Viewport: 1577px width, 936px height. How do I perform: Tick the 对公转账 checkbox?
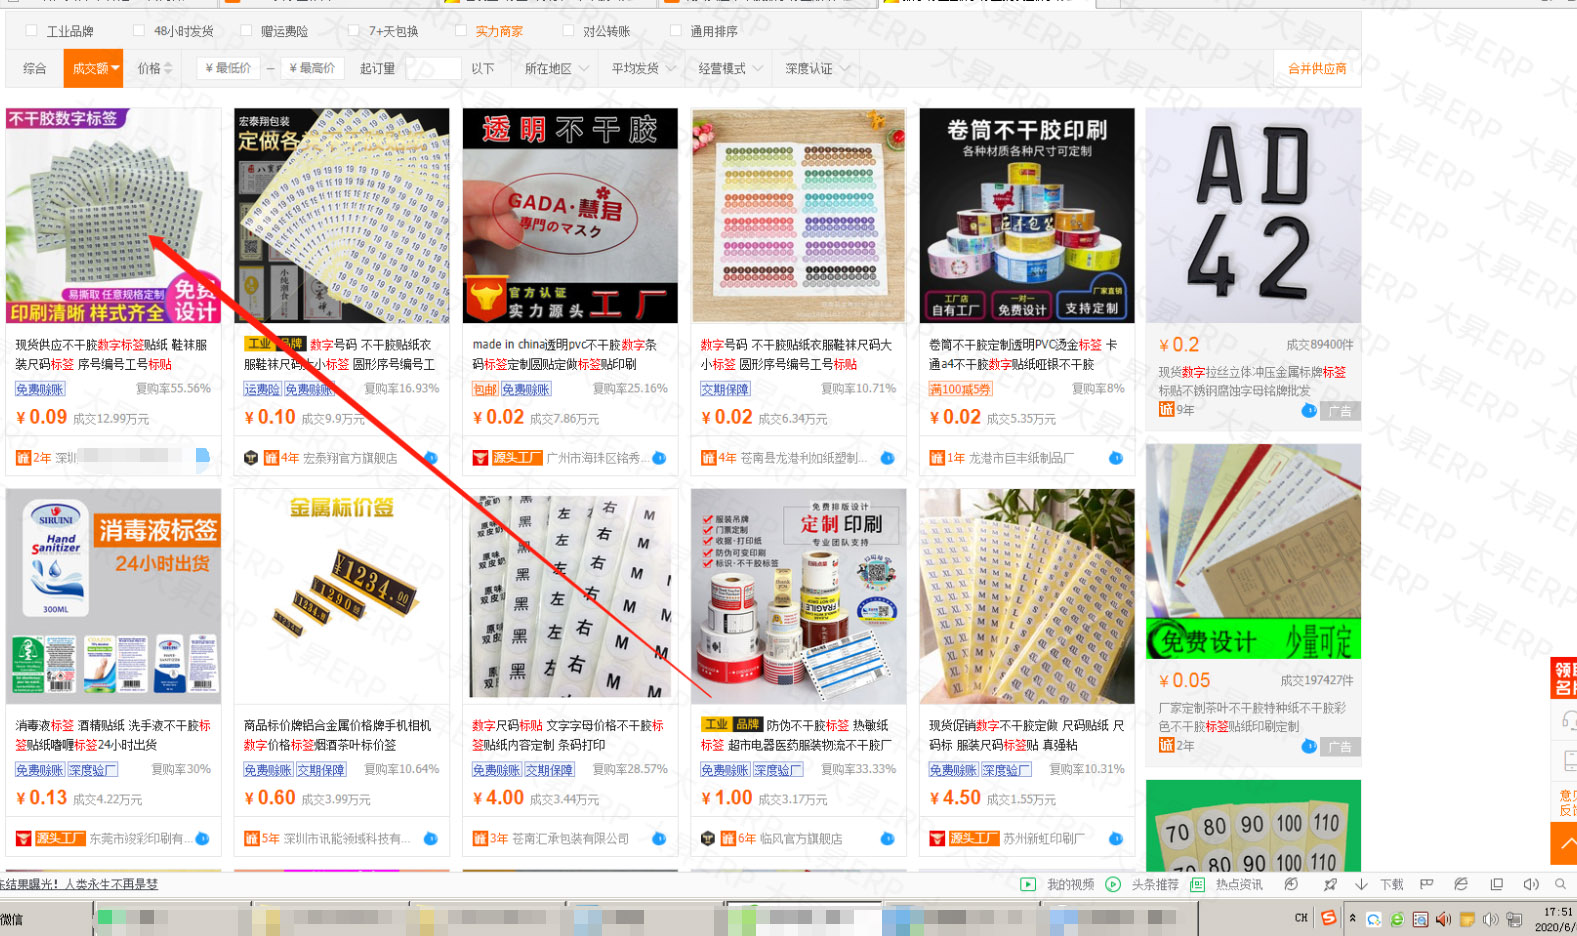pyautogui.click(x=569, y=31)
